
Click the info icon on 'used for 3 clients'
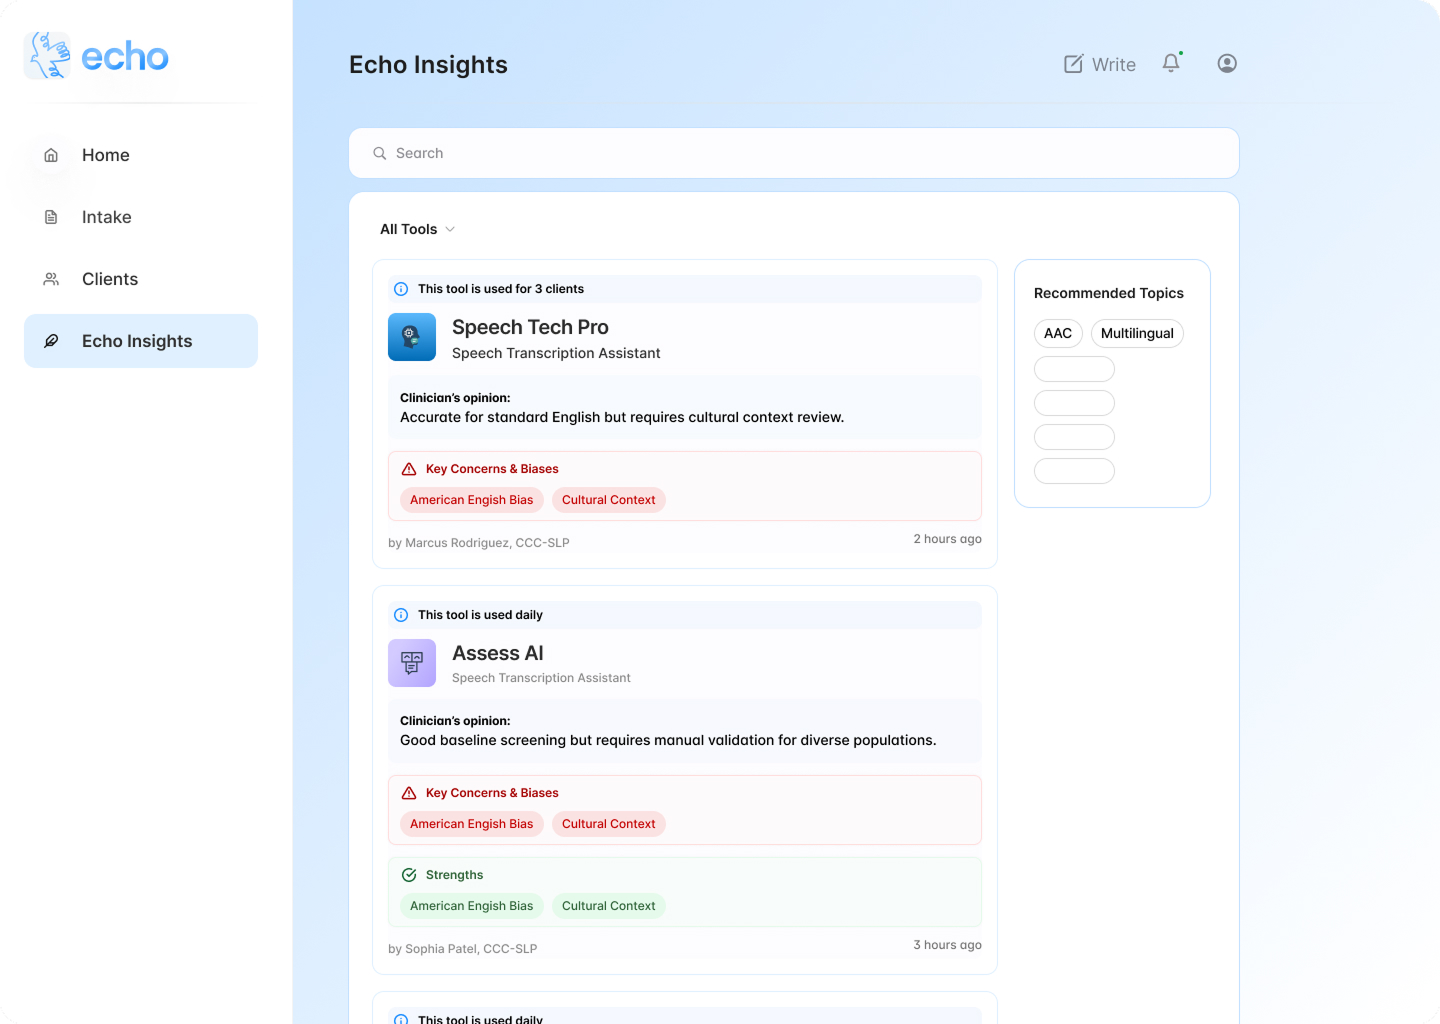tap(401, 288)
